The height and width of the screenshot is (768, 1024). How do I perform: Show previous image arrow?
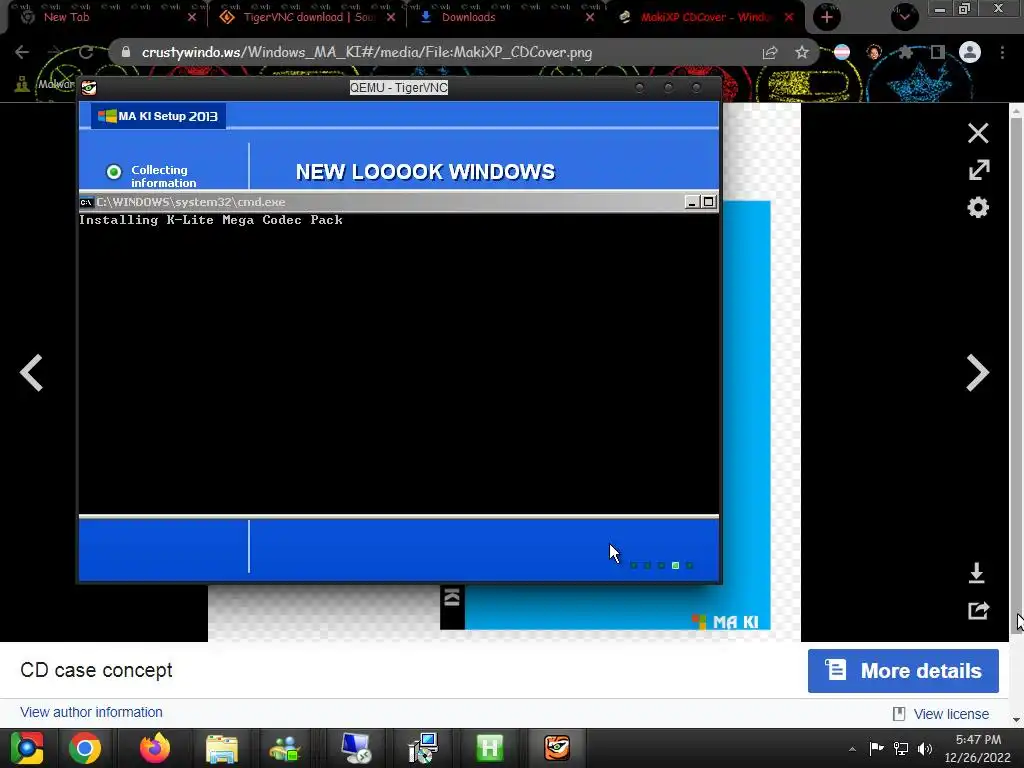point(31,373)
